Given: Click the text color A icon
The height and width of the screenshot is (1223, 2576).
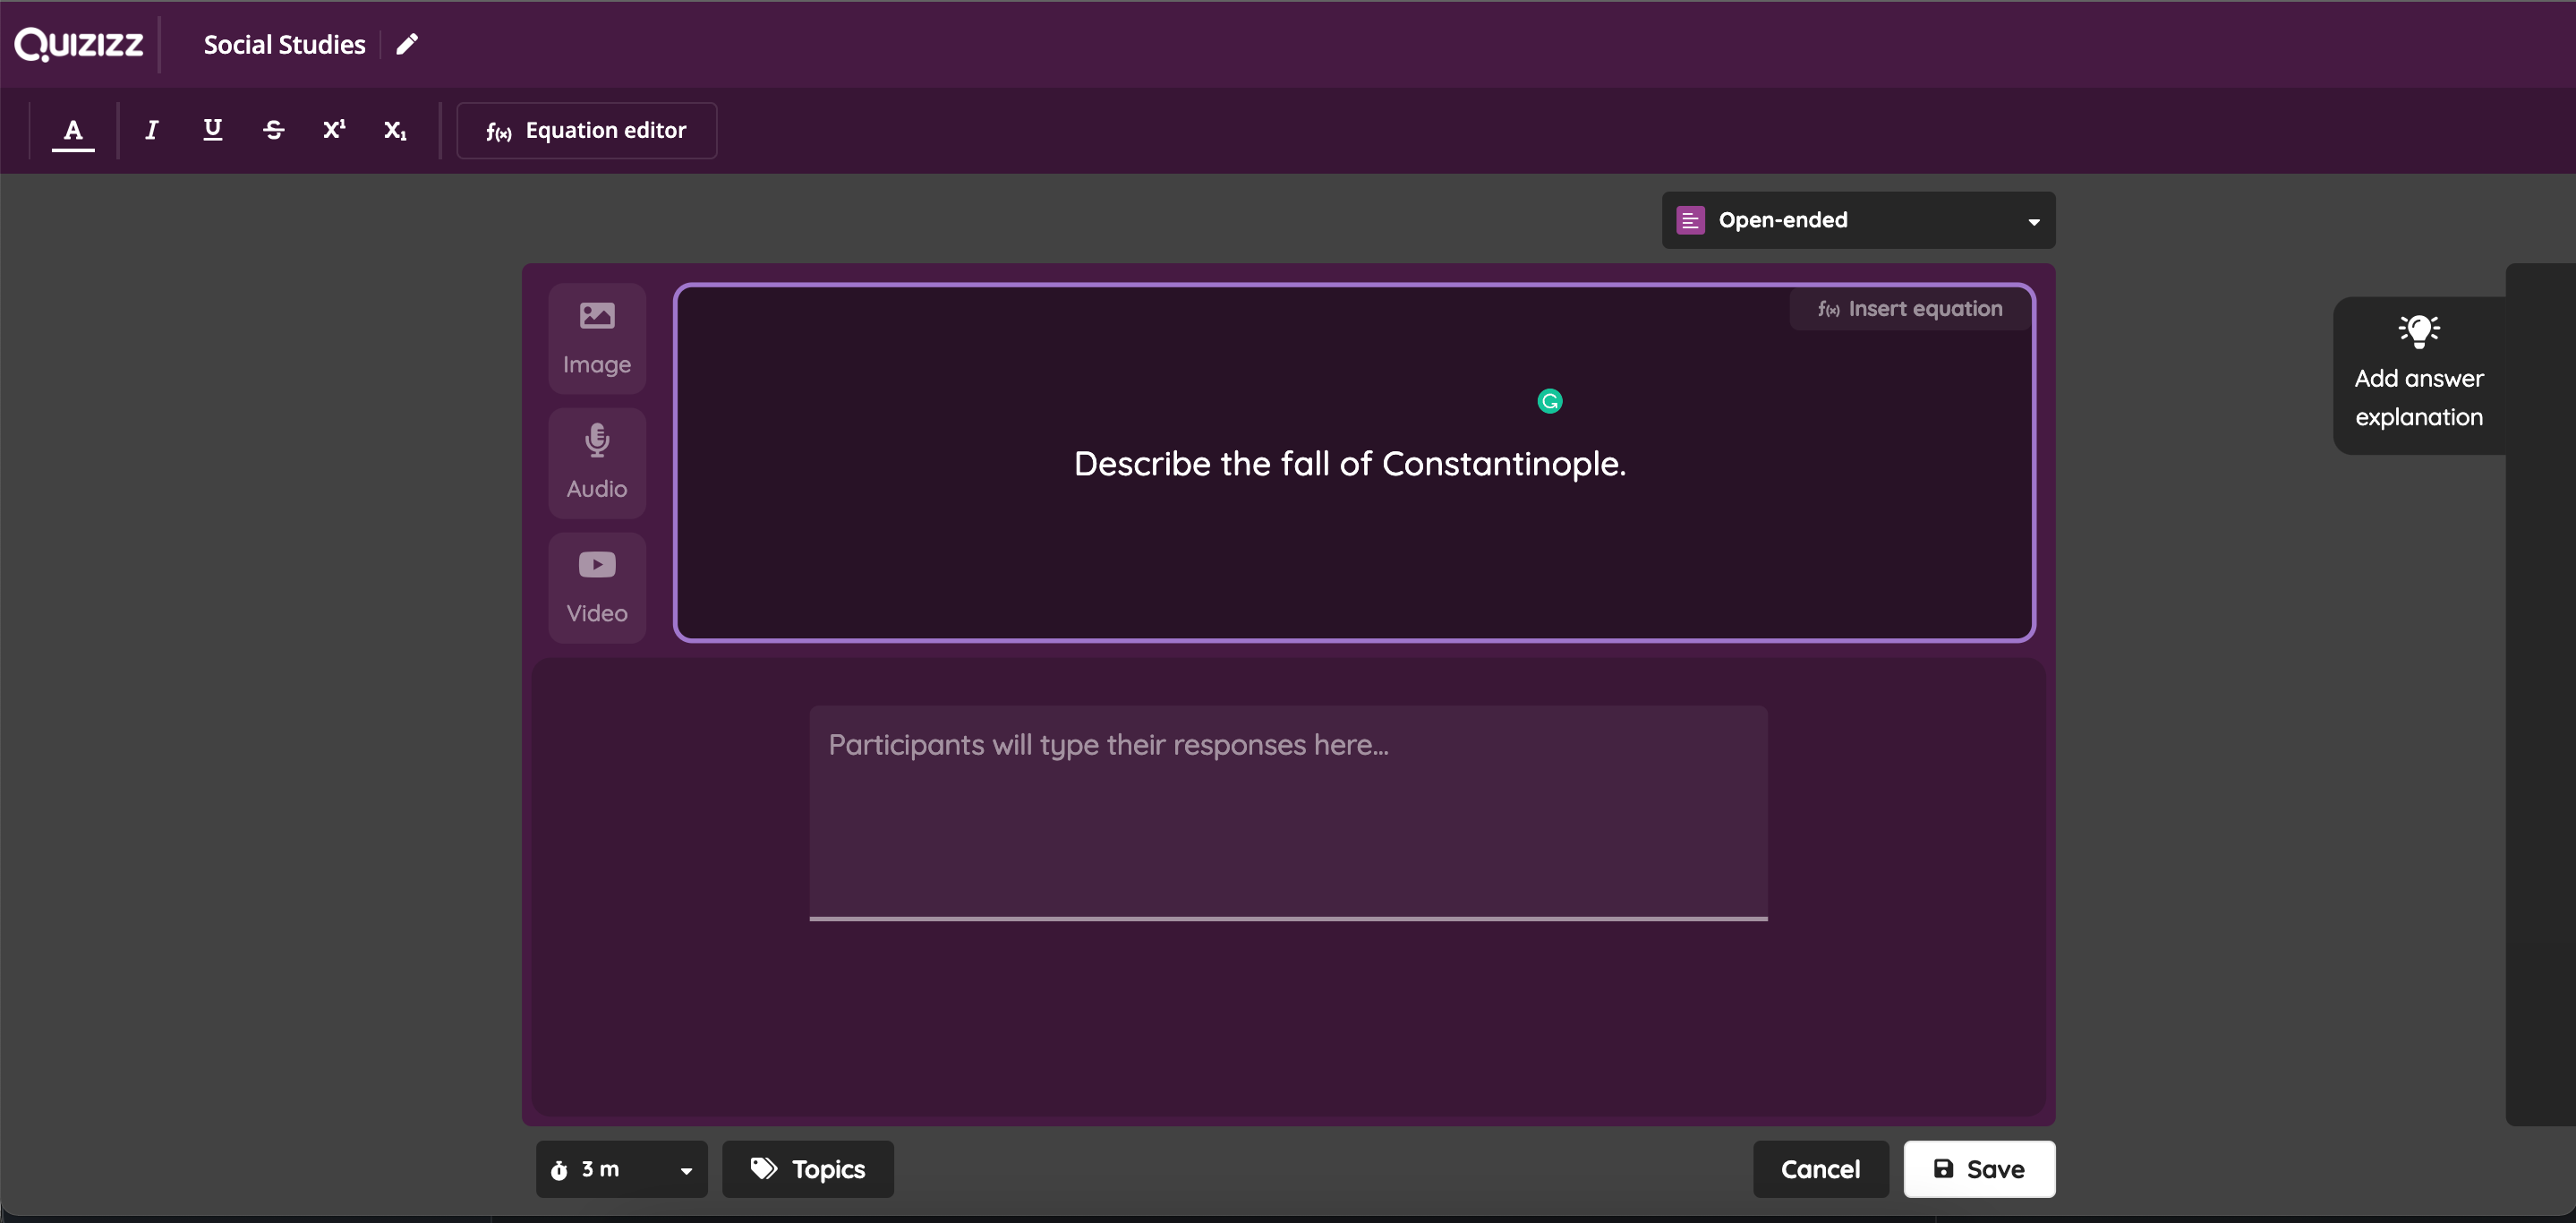Looking at the screenshot, I should point(73,130).
